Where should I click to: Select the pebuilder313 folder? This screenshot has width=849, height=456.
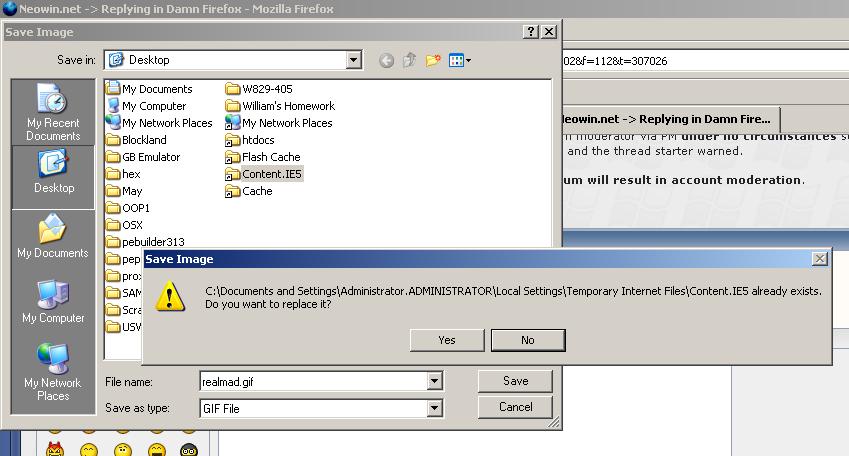click(x=146, y=242)
